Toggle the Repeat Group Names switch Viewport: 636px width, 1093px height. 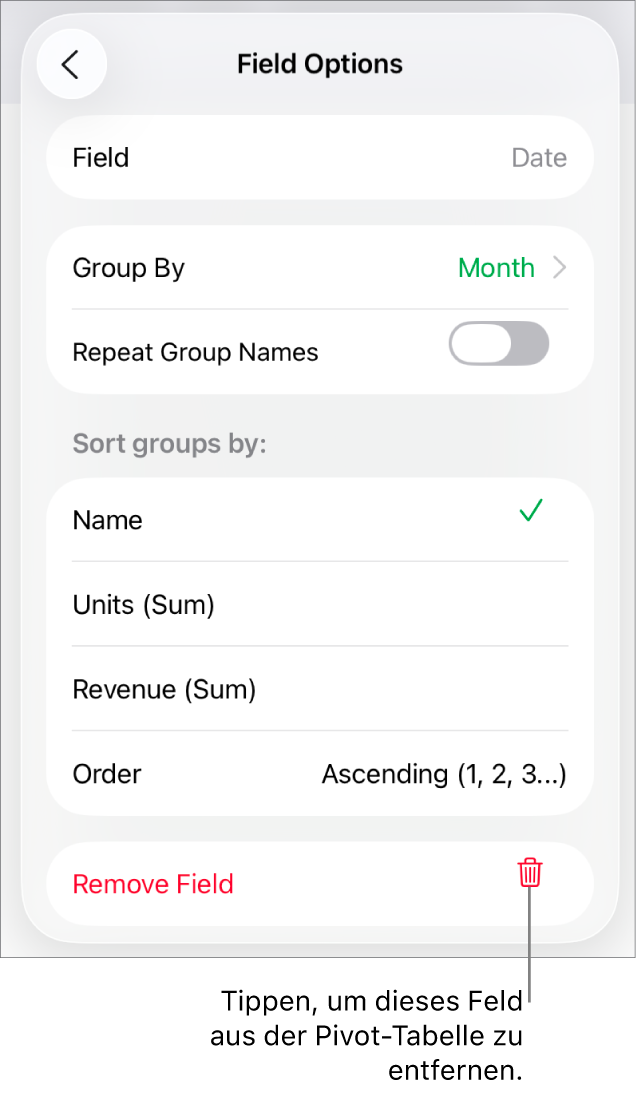499,344
